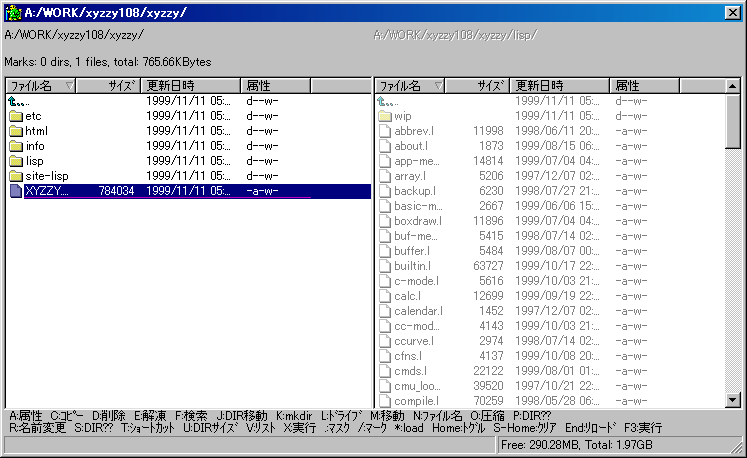Viewport: 747px width, 458px height.
Task: Select the cc-mod... file name
Action: (x=417, y=326)
